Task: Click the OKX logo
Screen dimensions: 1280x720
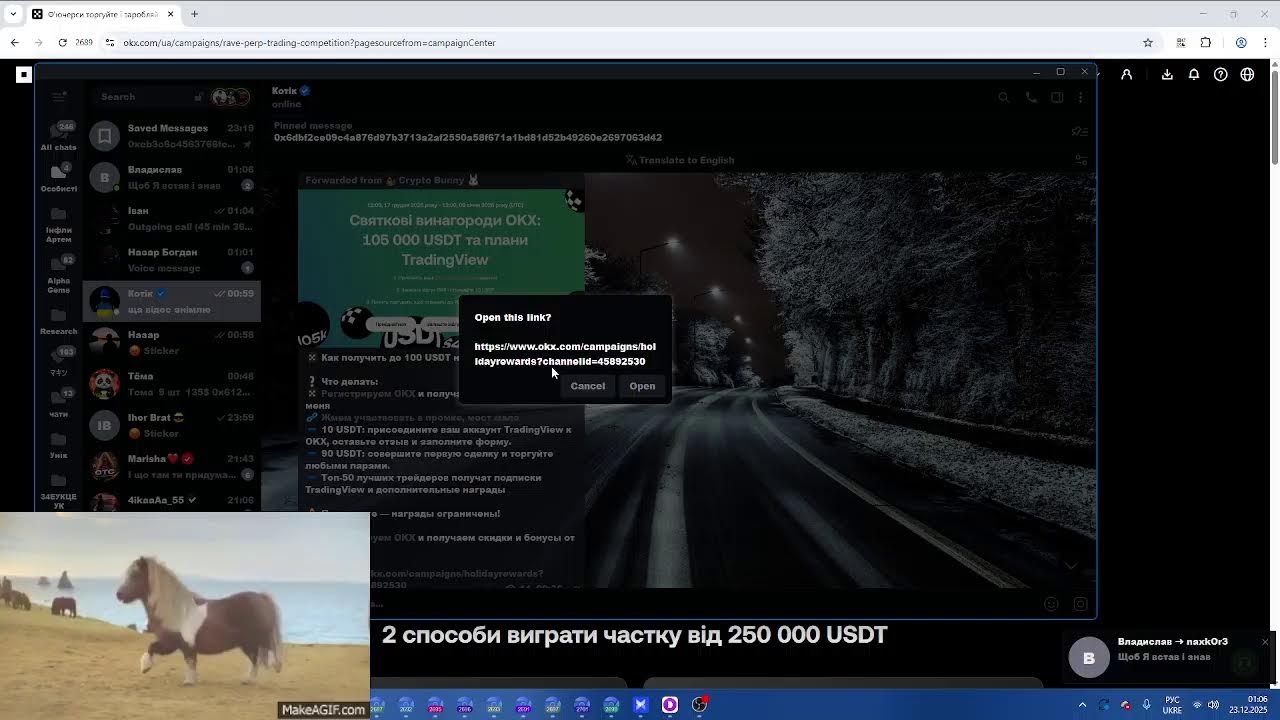Action: tap(24, 74)
